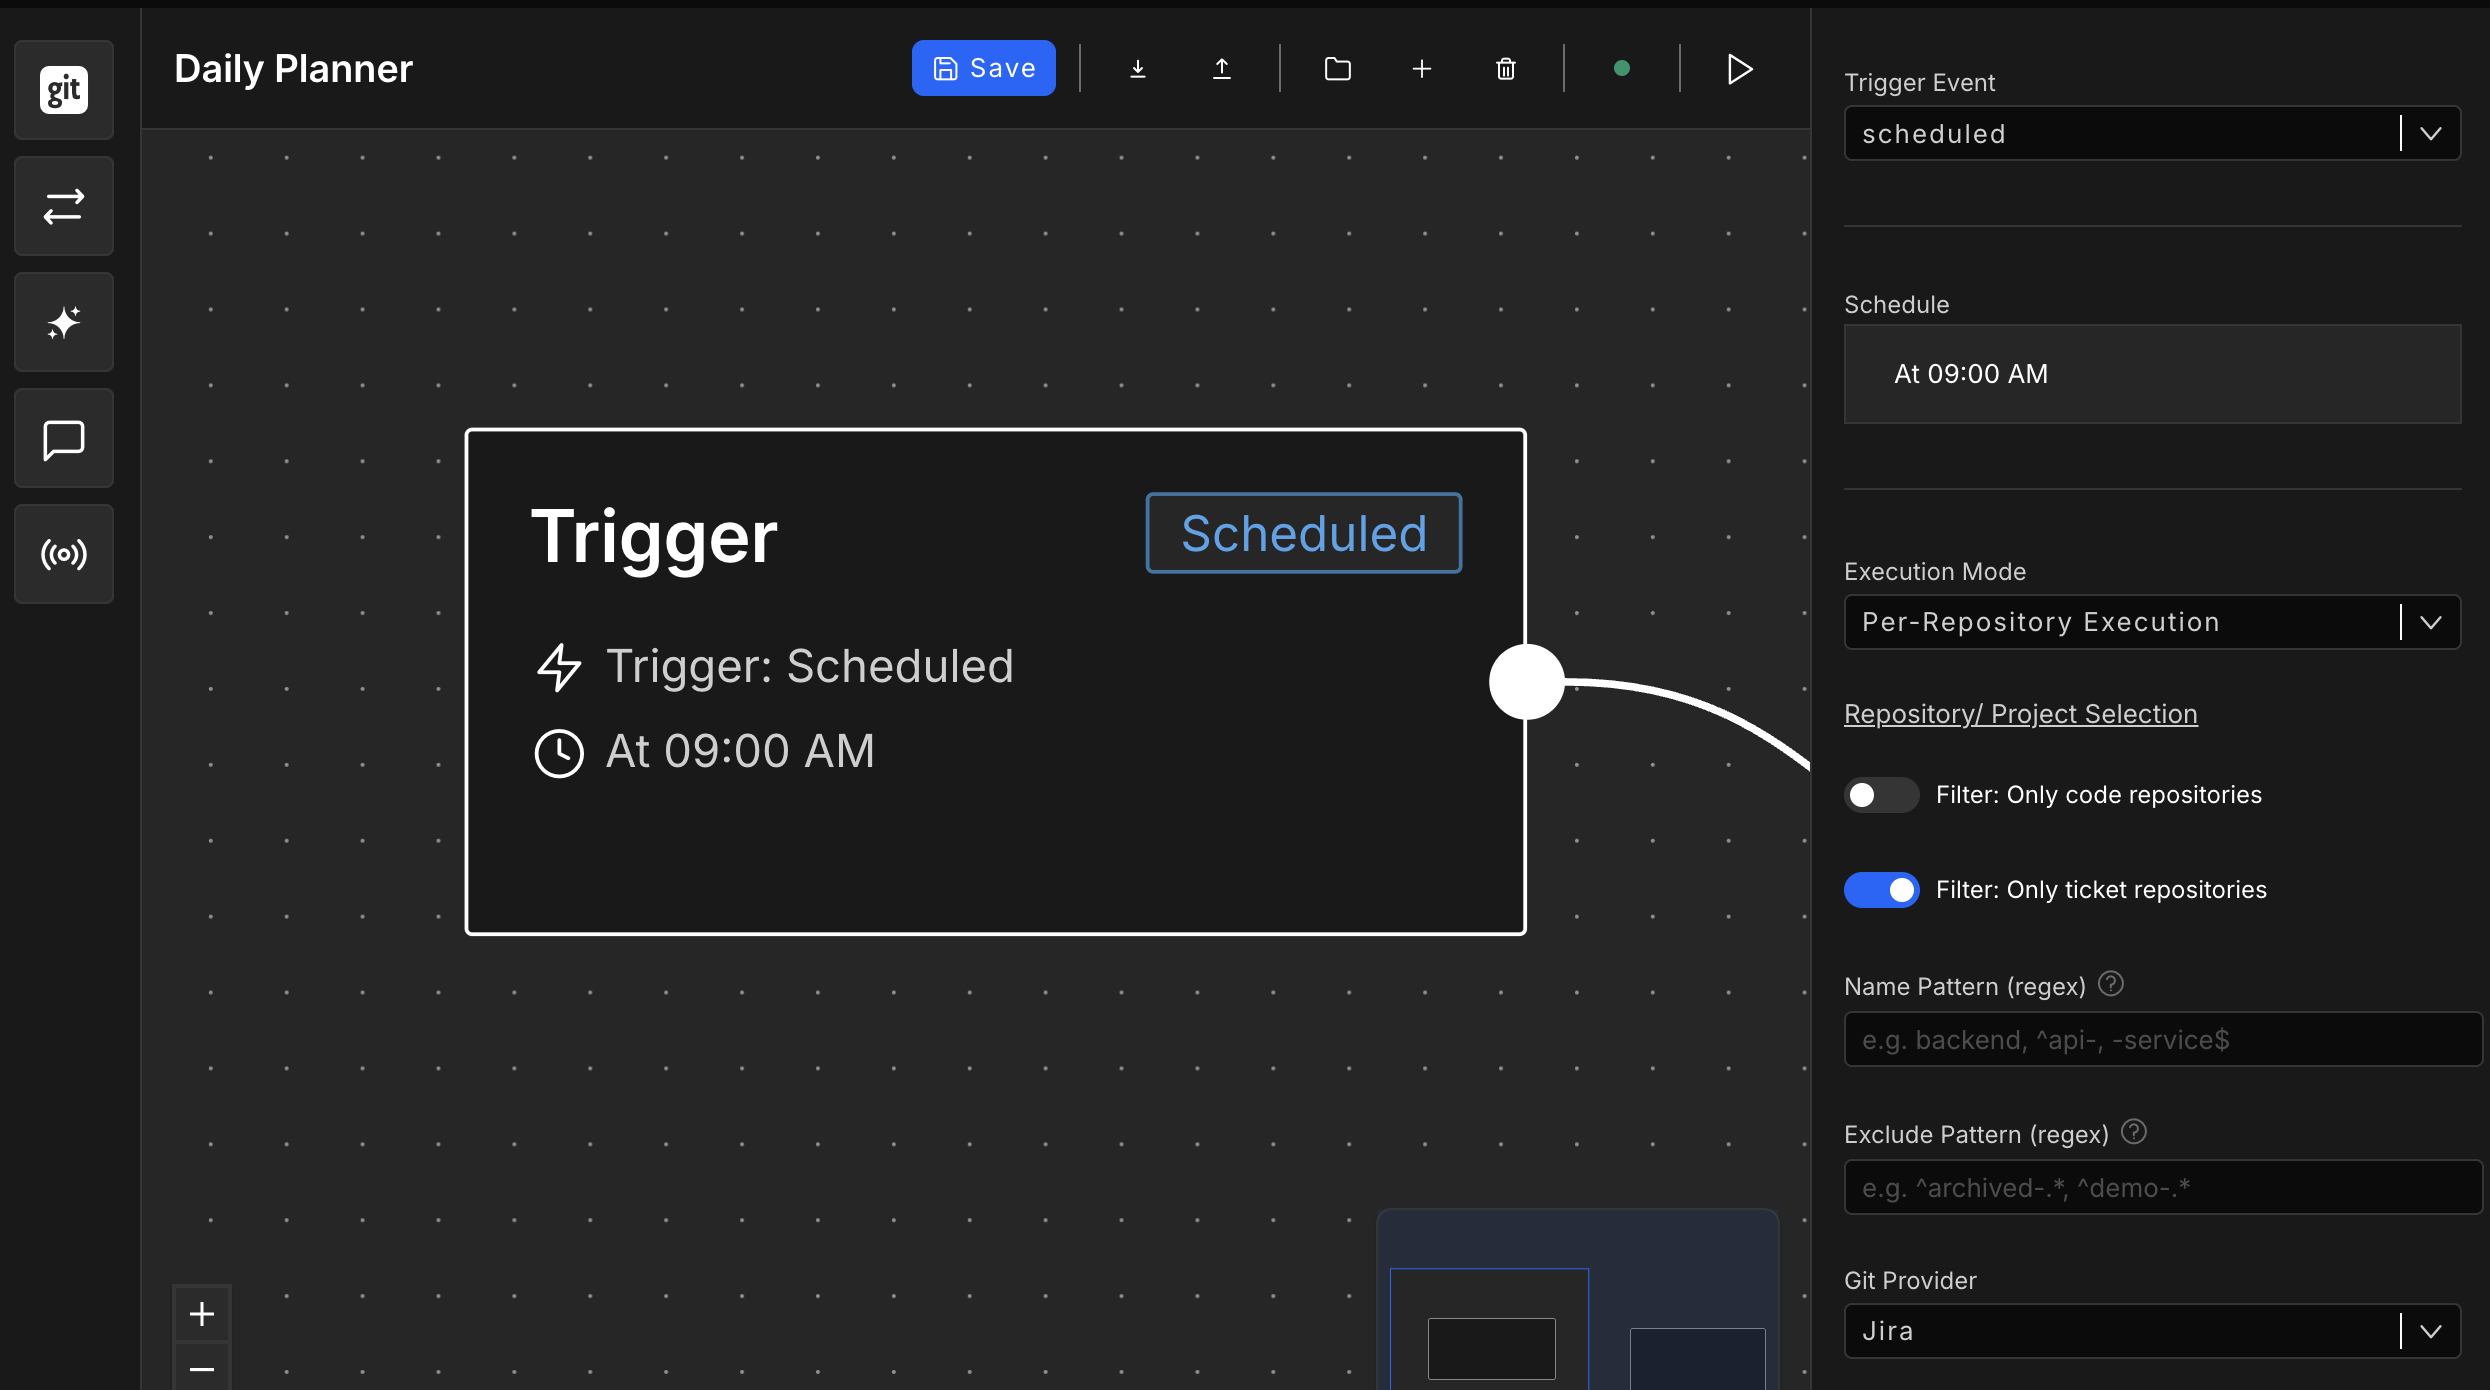Screen dimensions: 2490x1390
Task: Delete the workflow with the trash icon
Action: pos(1506,68)
